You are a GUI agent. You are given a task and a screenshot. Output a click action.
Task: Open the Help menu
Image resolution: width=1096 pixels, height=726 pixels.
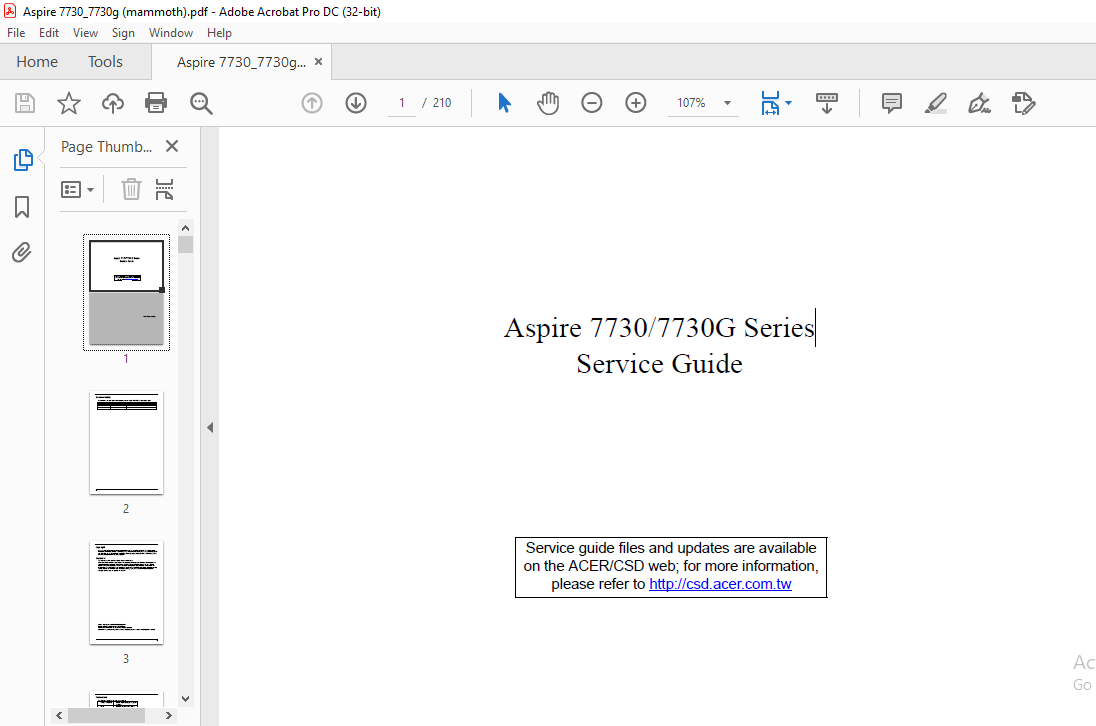219,33
